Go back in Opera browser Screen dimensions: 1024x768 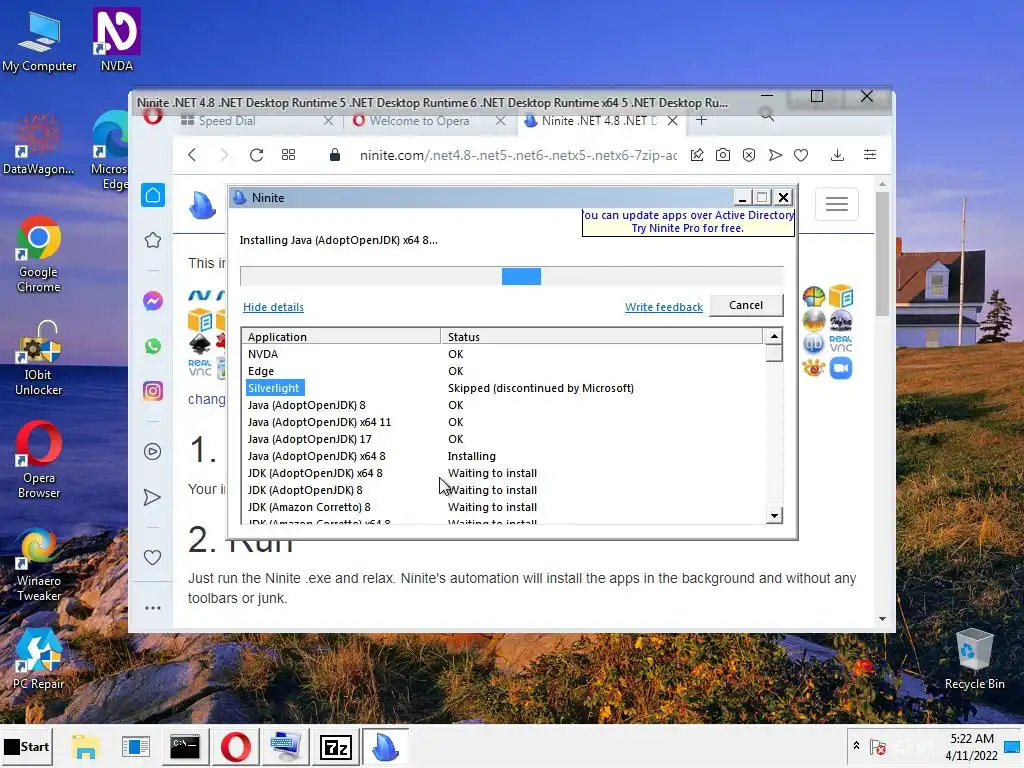pos(192,155)
